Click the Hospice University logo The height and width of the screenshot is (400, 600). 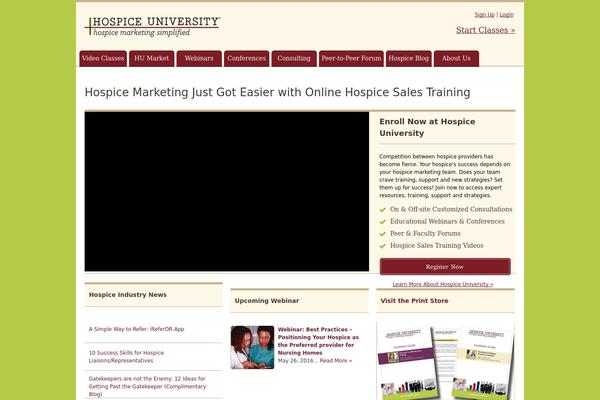coord(152,26)
